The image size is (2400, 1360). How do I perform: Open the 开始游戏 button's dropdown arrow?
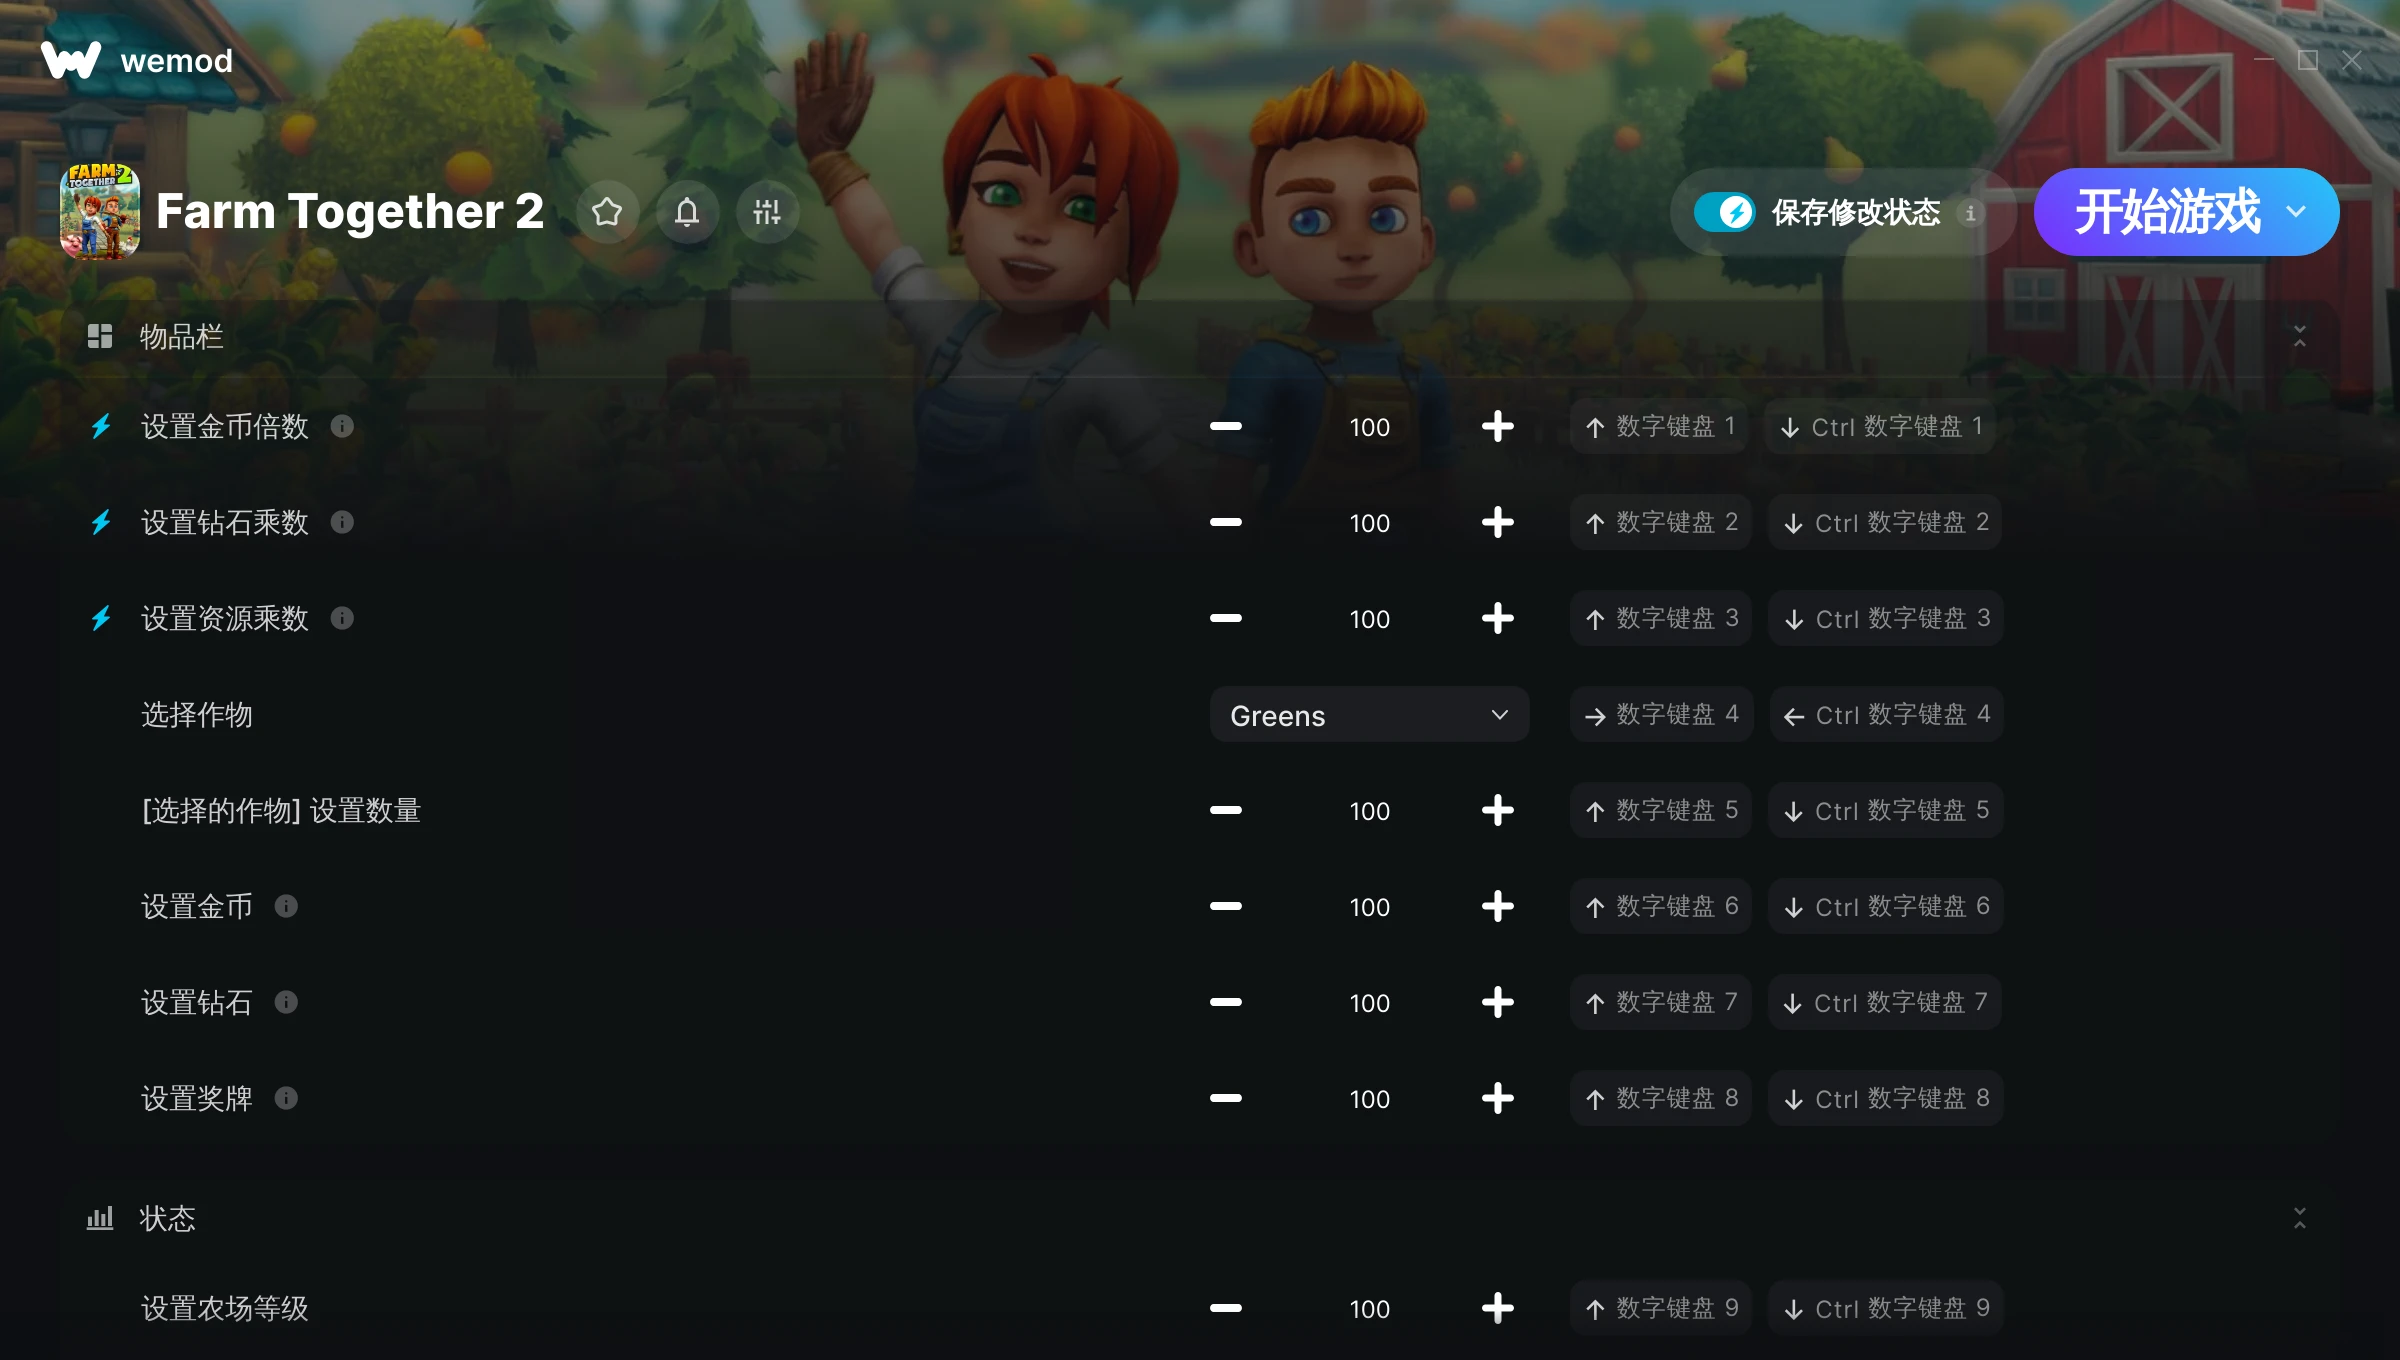click(x=2296, y=212)
